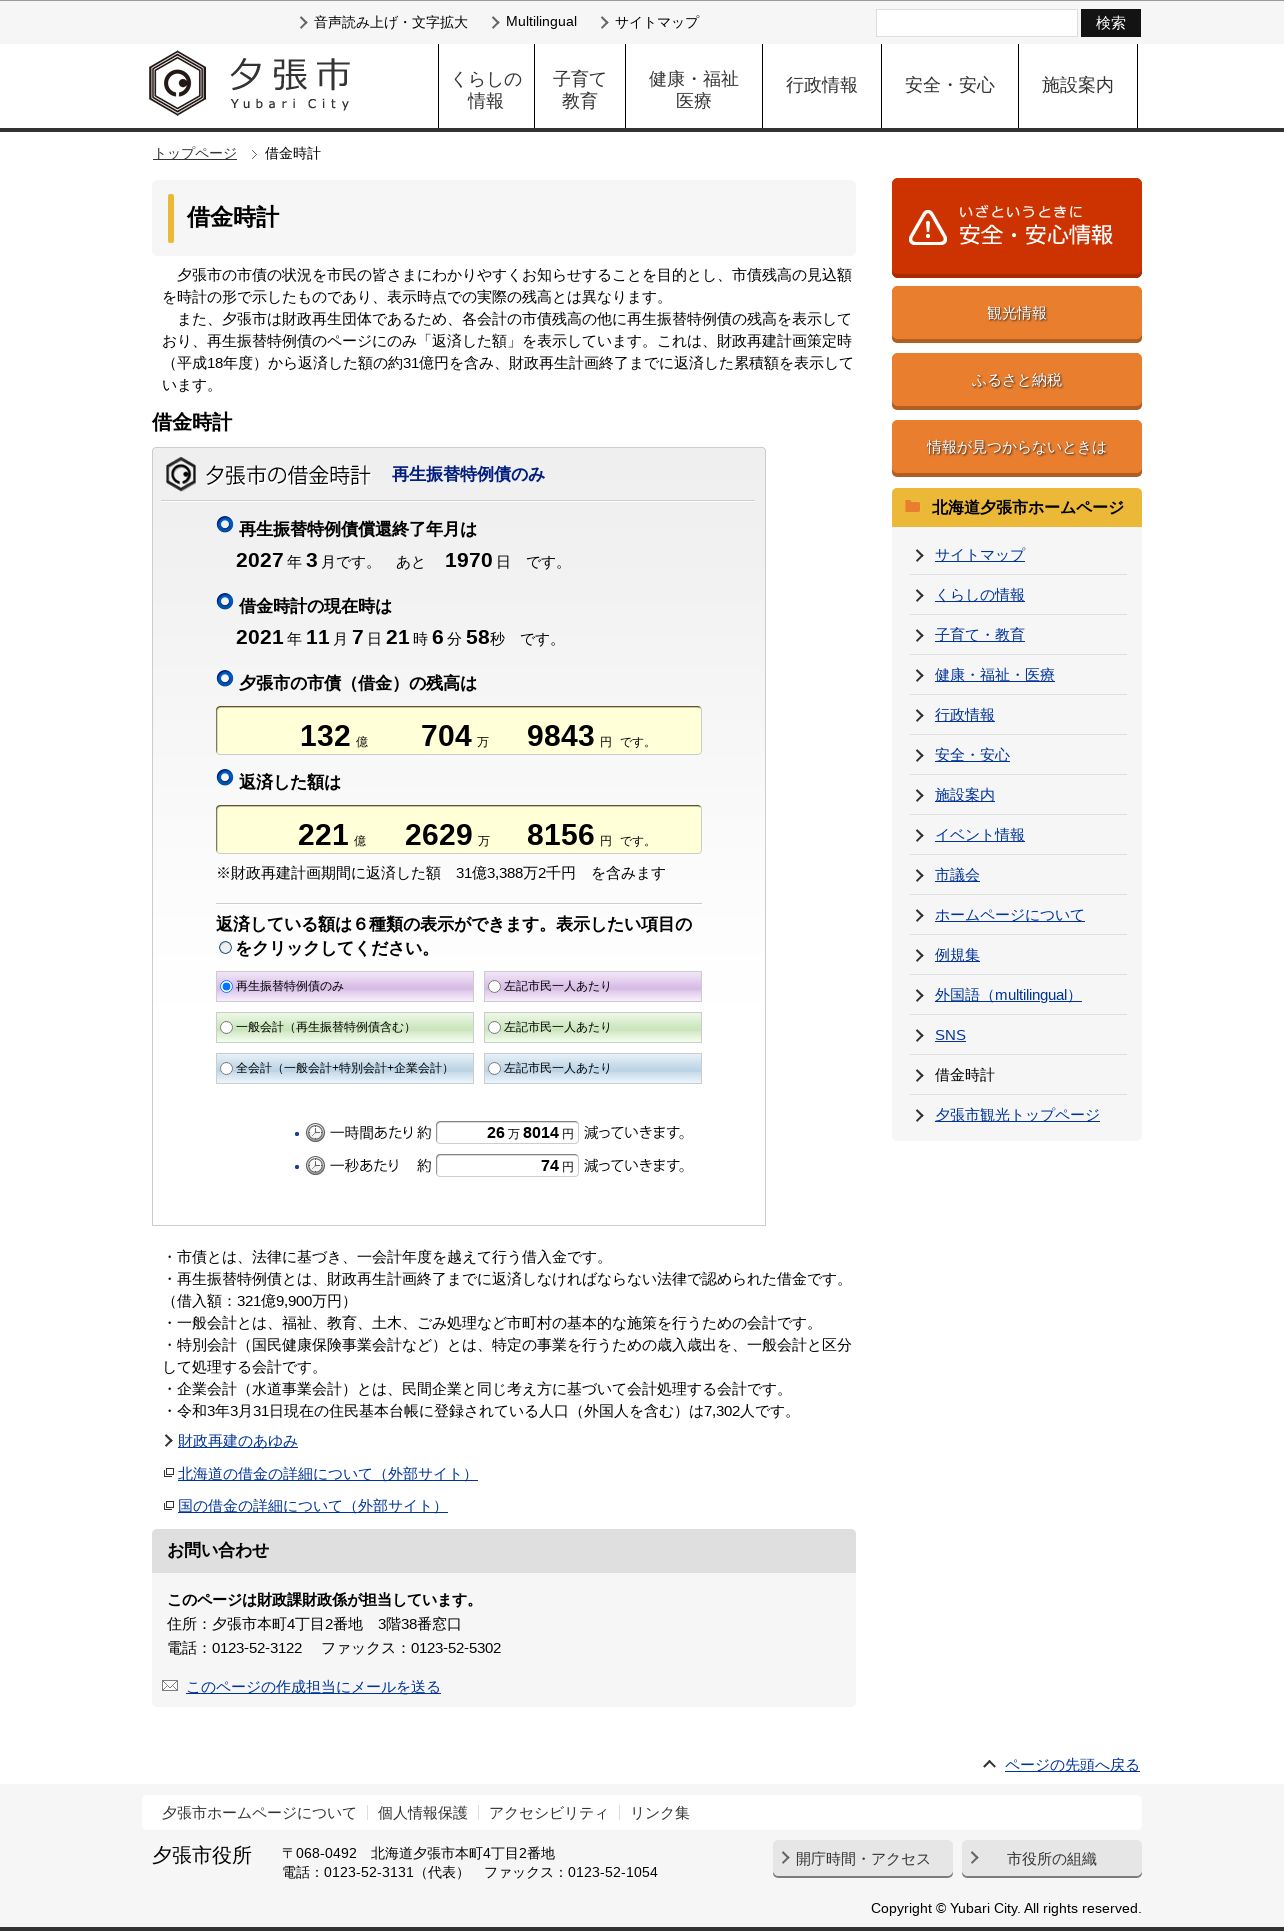Click the clock icon beside 一時間あたり
The image size is (1284, 1931).
click(x=315, y=1132)
